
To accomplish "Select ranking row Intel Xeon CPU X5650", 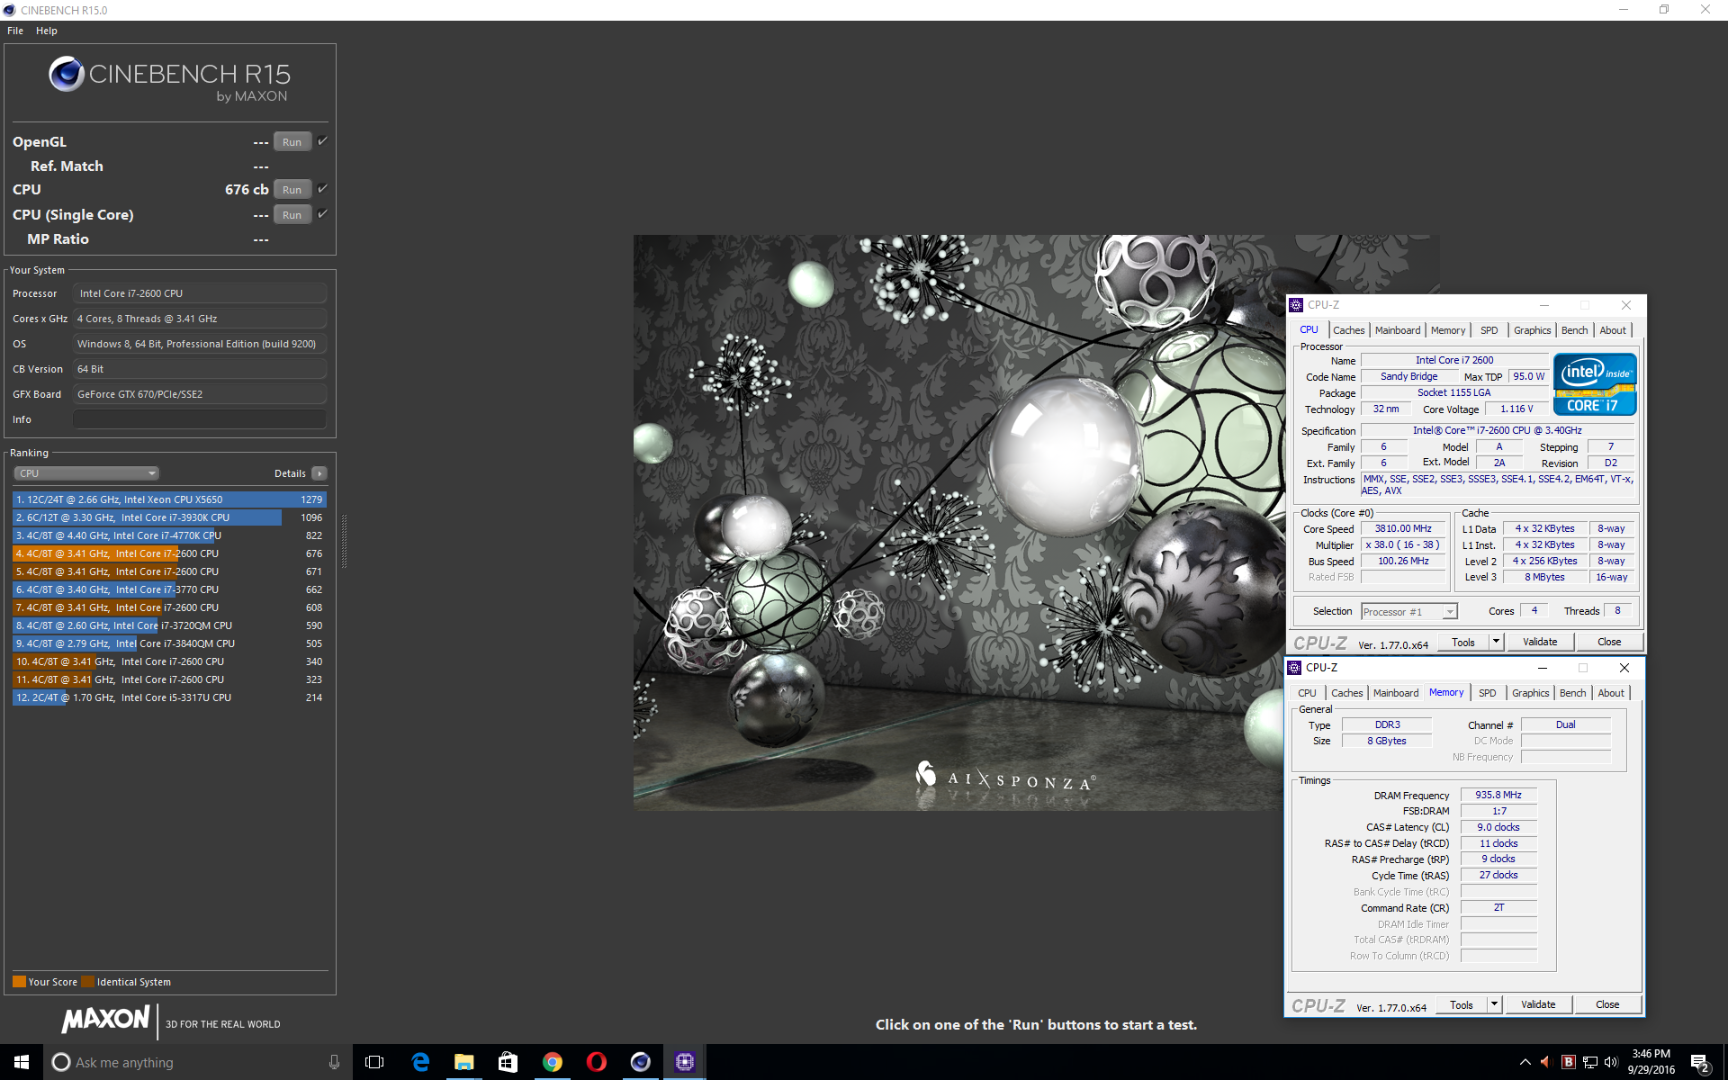I will (x=169, y=499).
